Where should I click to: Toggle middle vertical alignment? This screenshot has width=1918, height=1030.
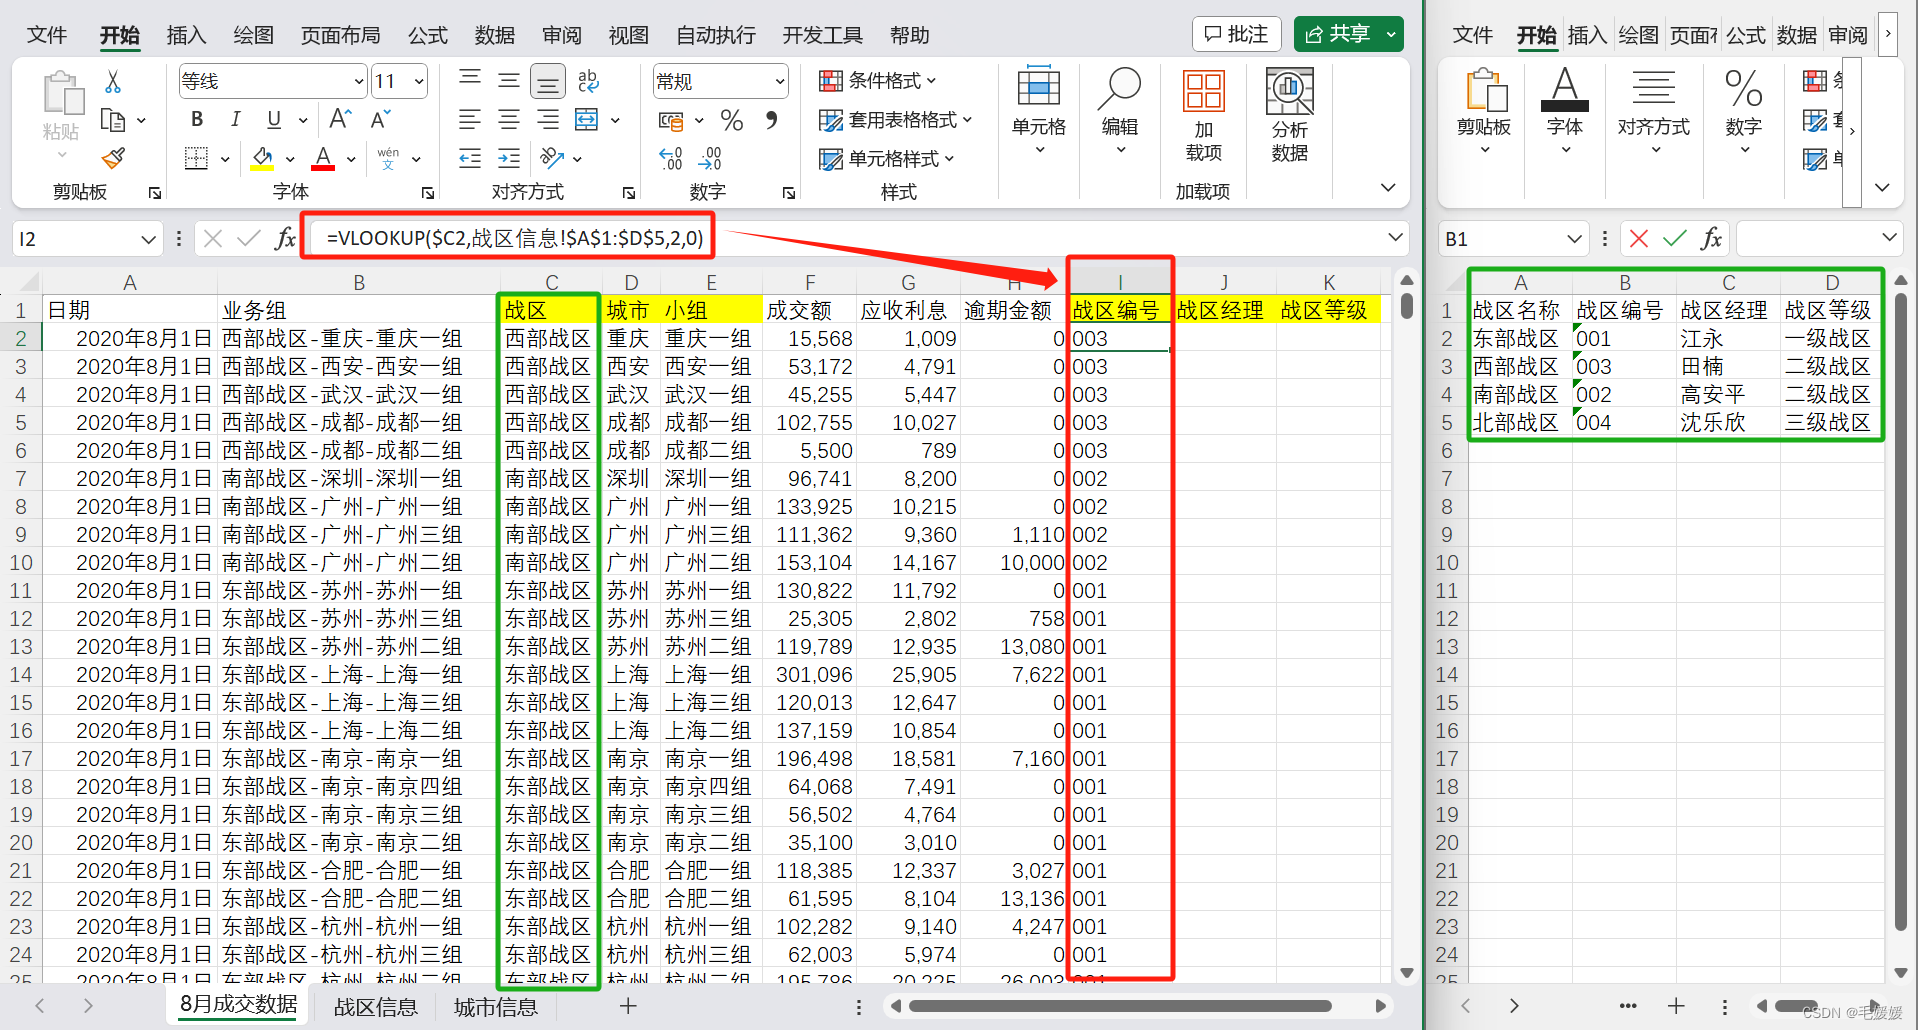click(509, 80)
